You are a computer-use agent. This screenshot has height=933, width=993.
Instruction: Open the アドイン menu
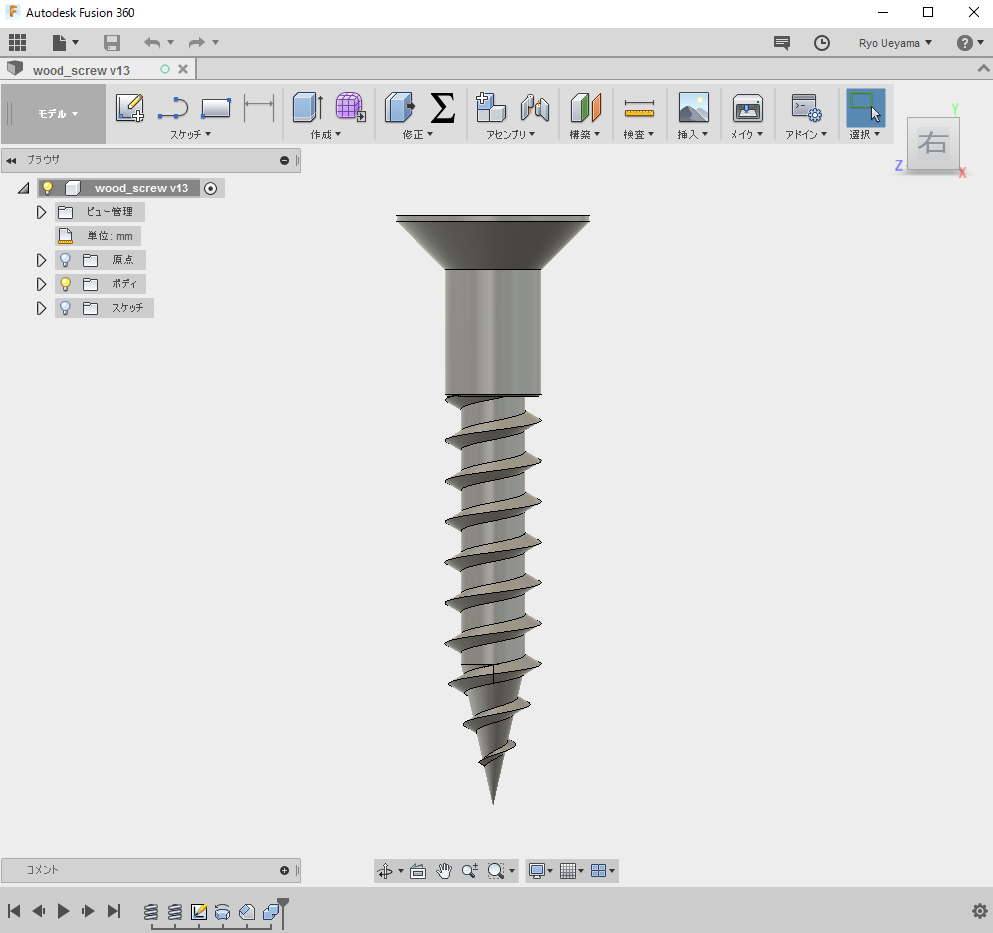[x=806, y=134]
